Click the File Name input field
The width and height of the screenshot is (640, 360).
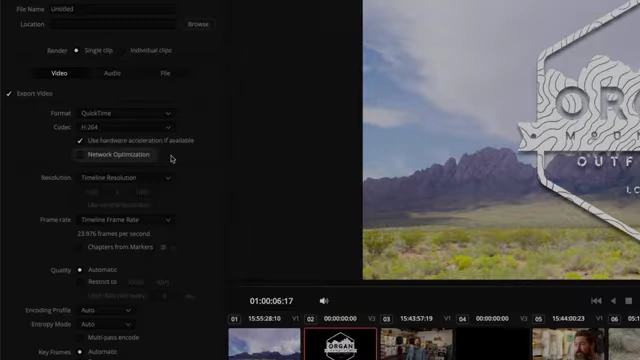pyautogui.click(x=113, y=9)
